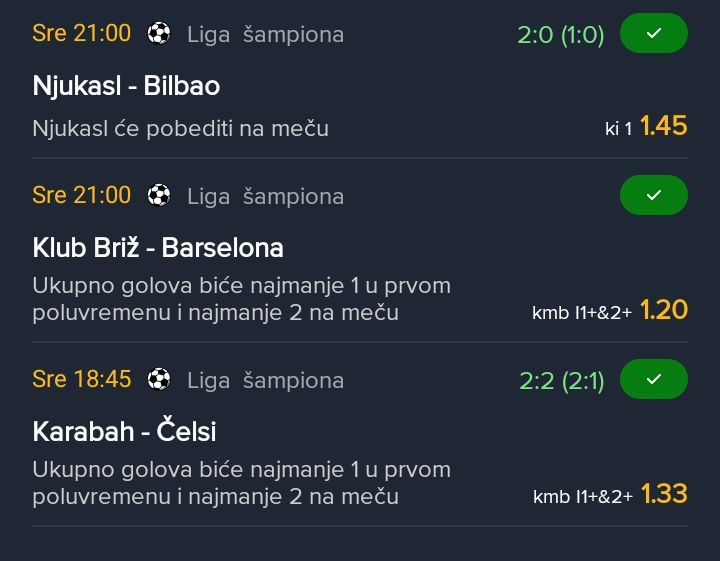
Task: Tap green checkmark badge for Njukasl - Bilbao
Action: (654, 34)
